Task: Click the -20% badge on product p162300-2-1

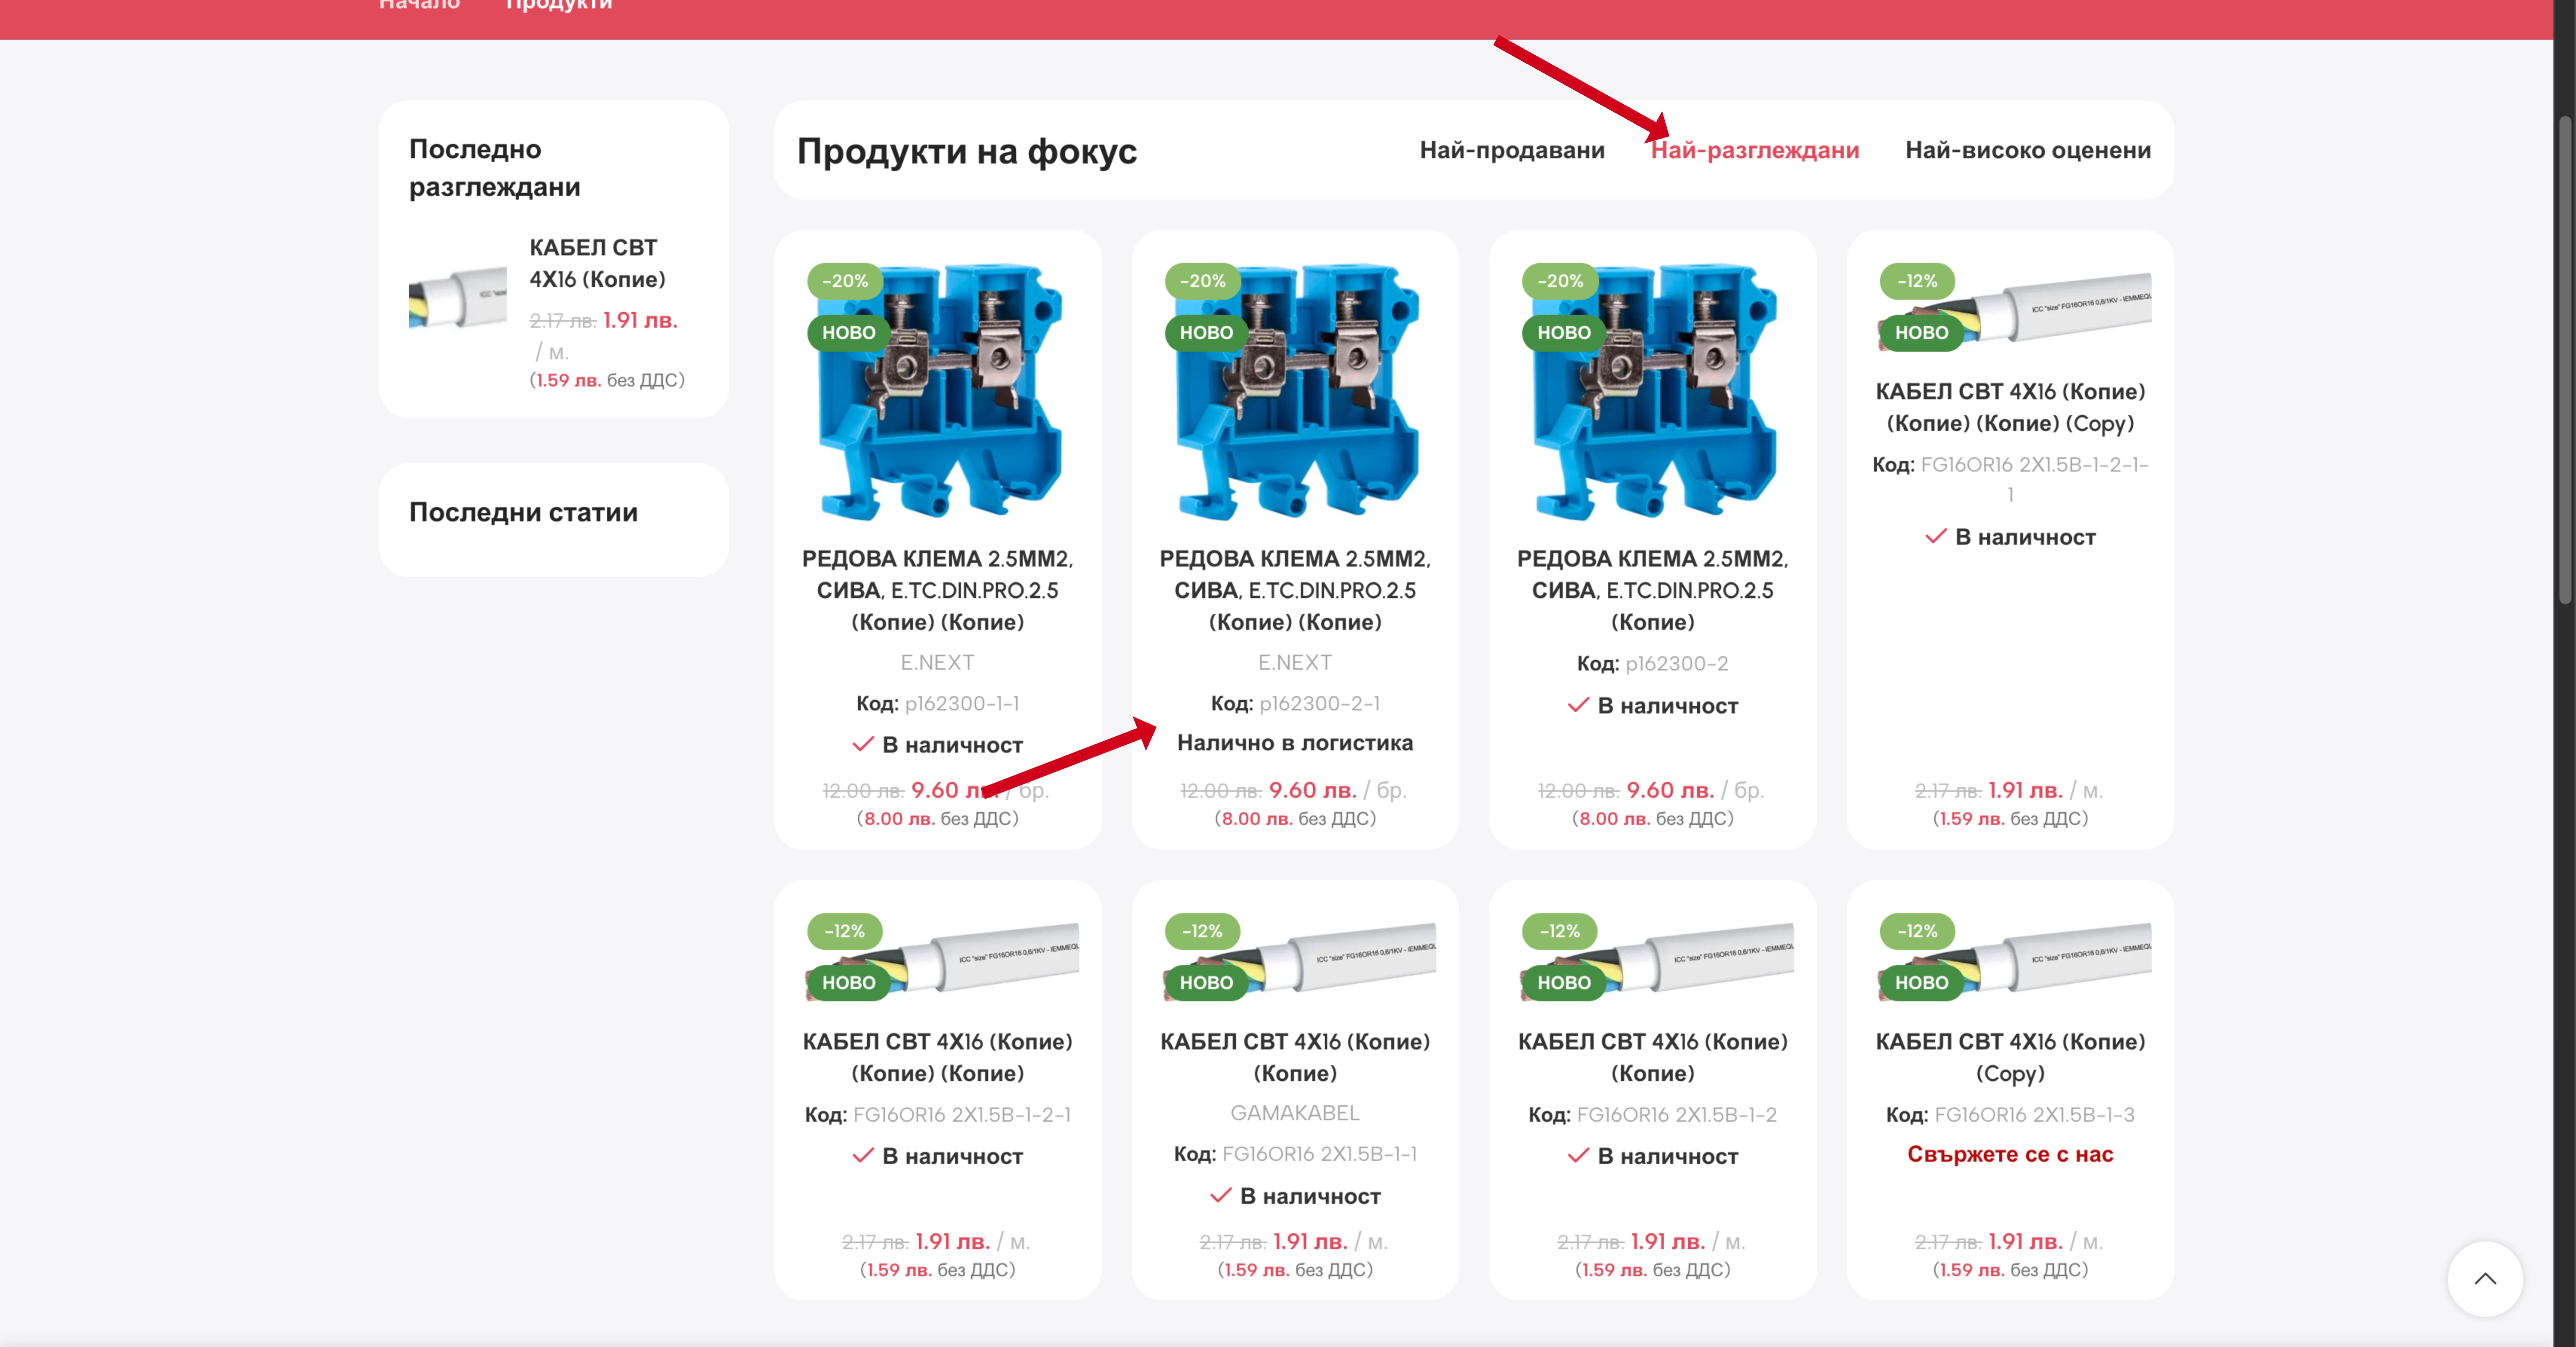Action: (x=1202, y=281)
